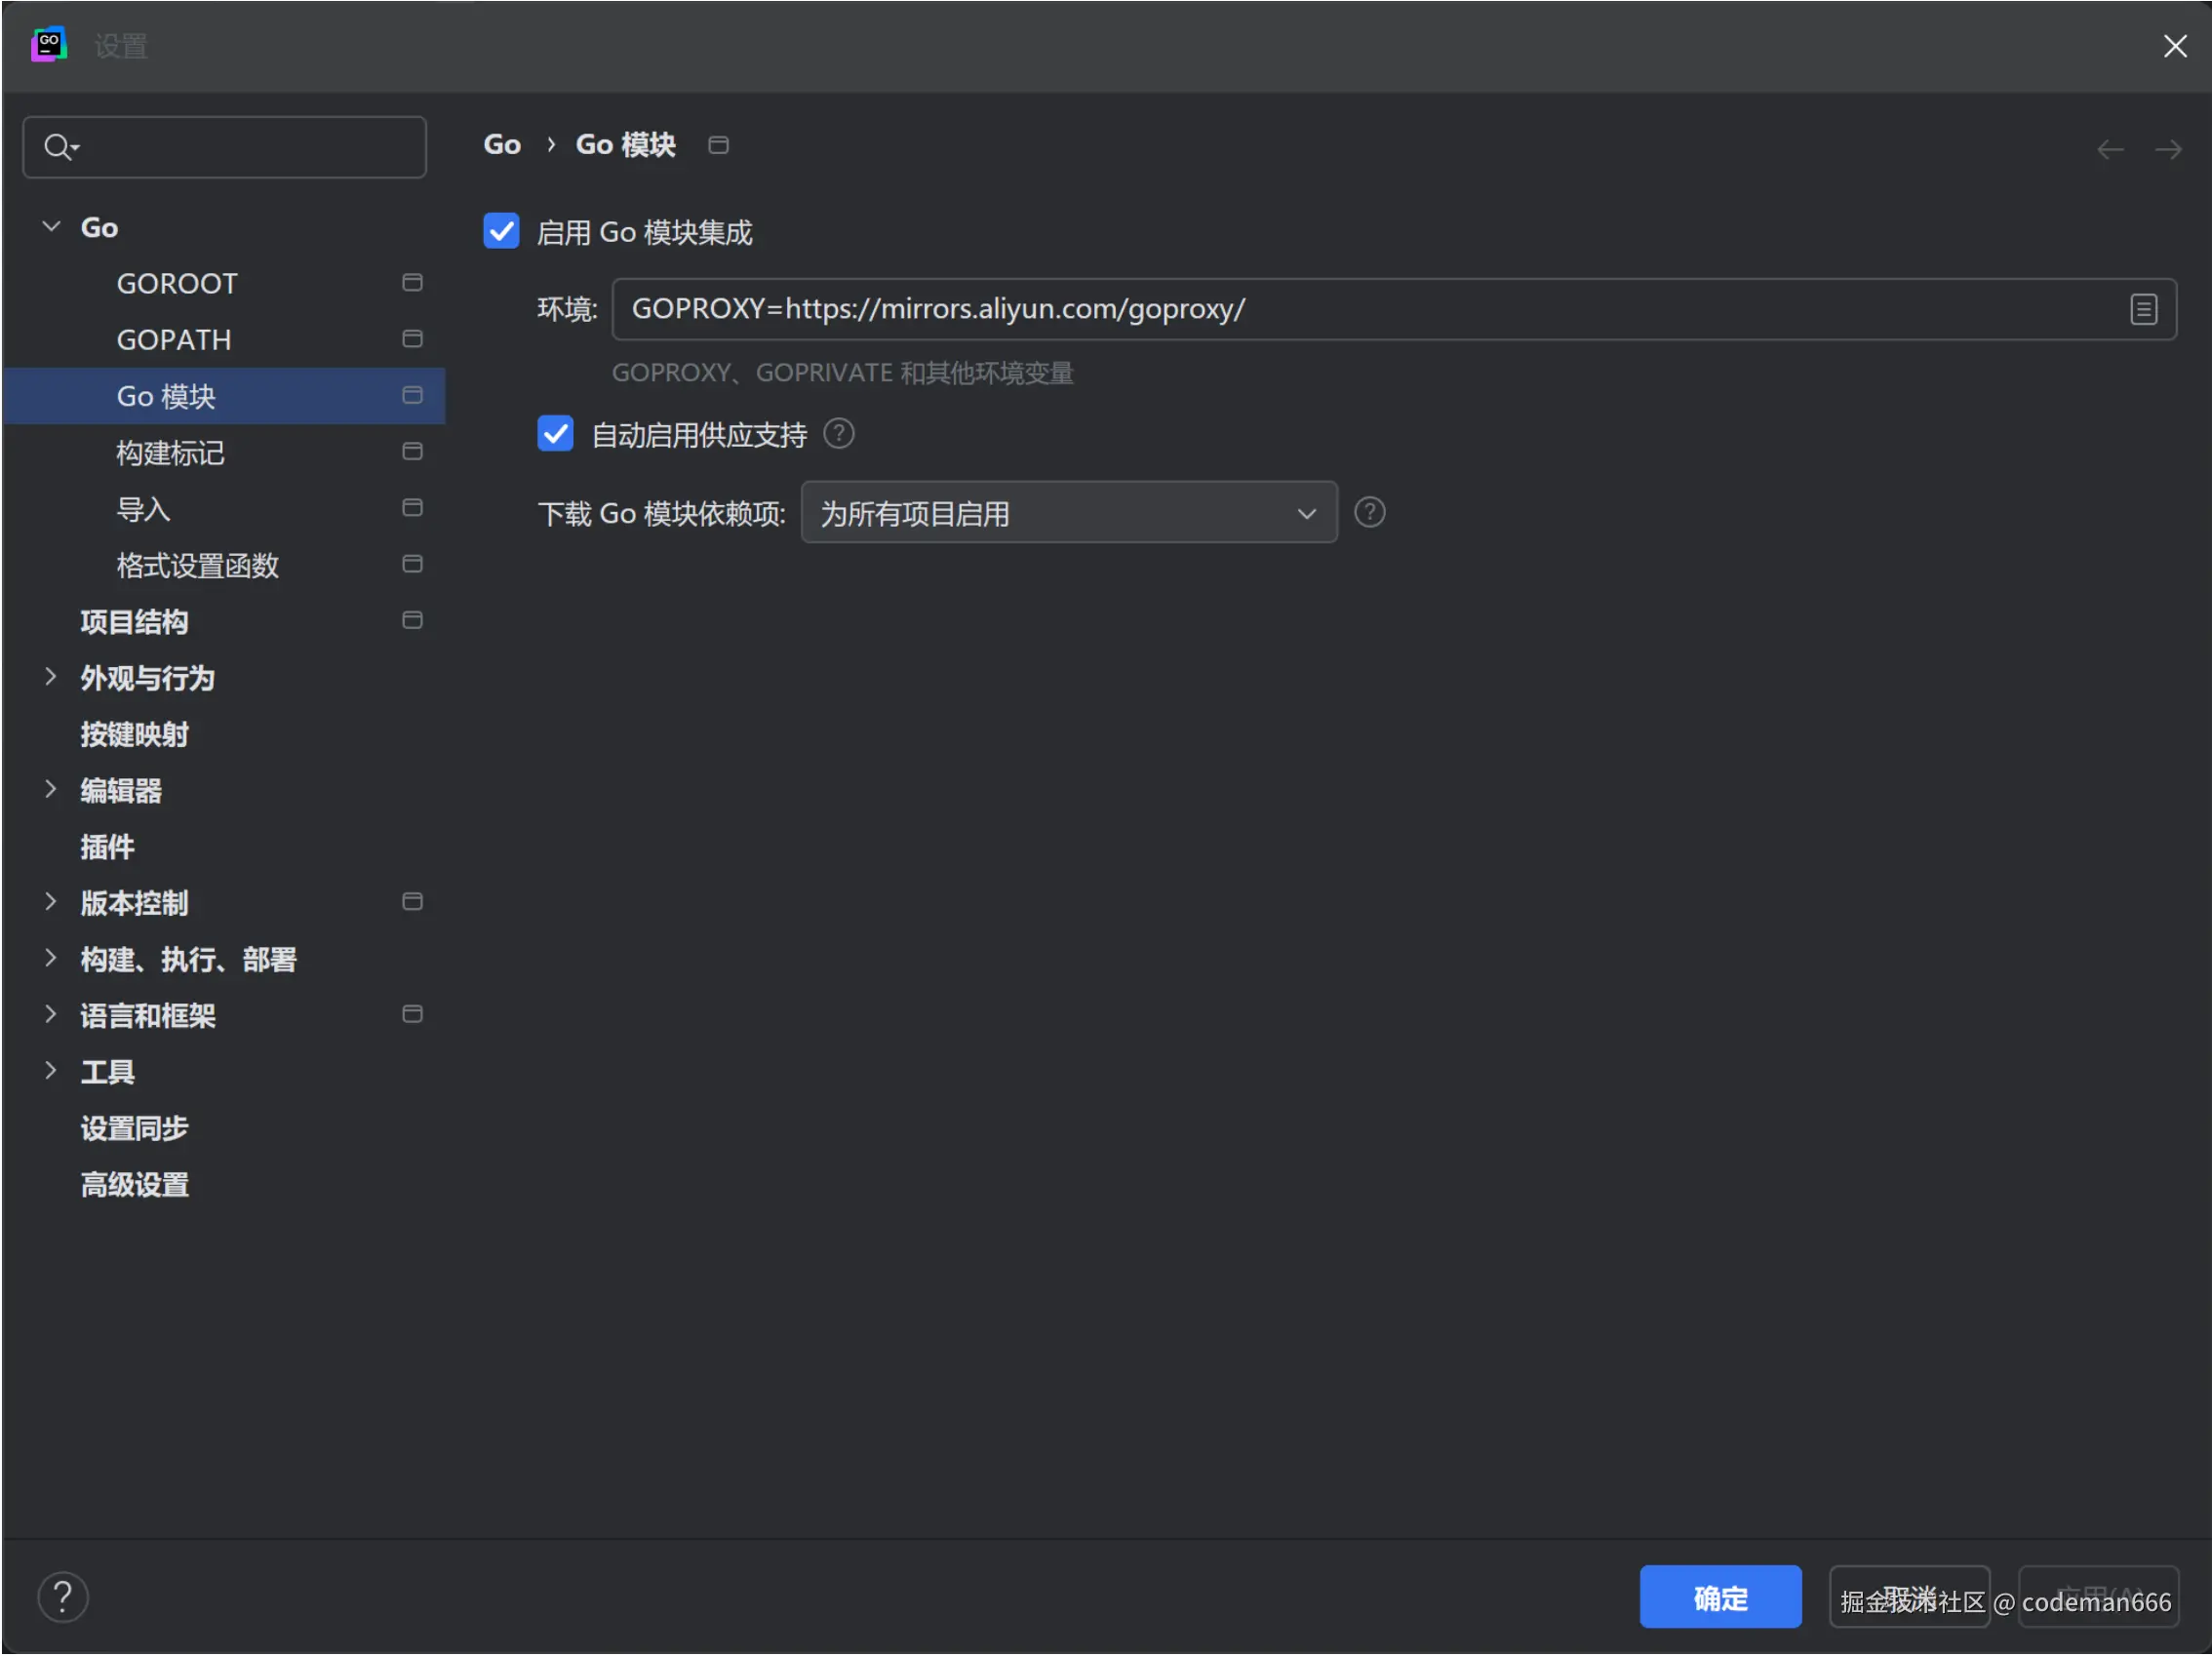Select GOPATH in settings tree
This screenshot has height=1656, width=2212.
[174, 340]
